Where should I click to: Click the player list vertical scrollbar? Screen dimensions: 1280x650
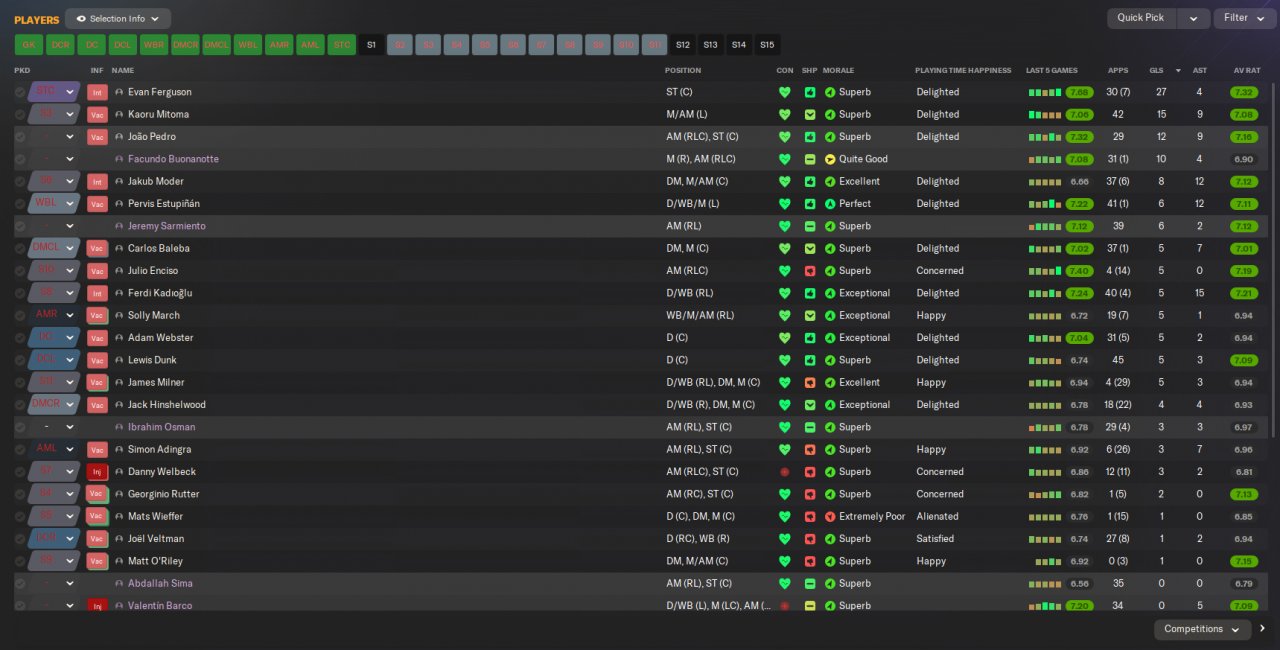(1272, 260)
